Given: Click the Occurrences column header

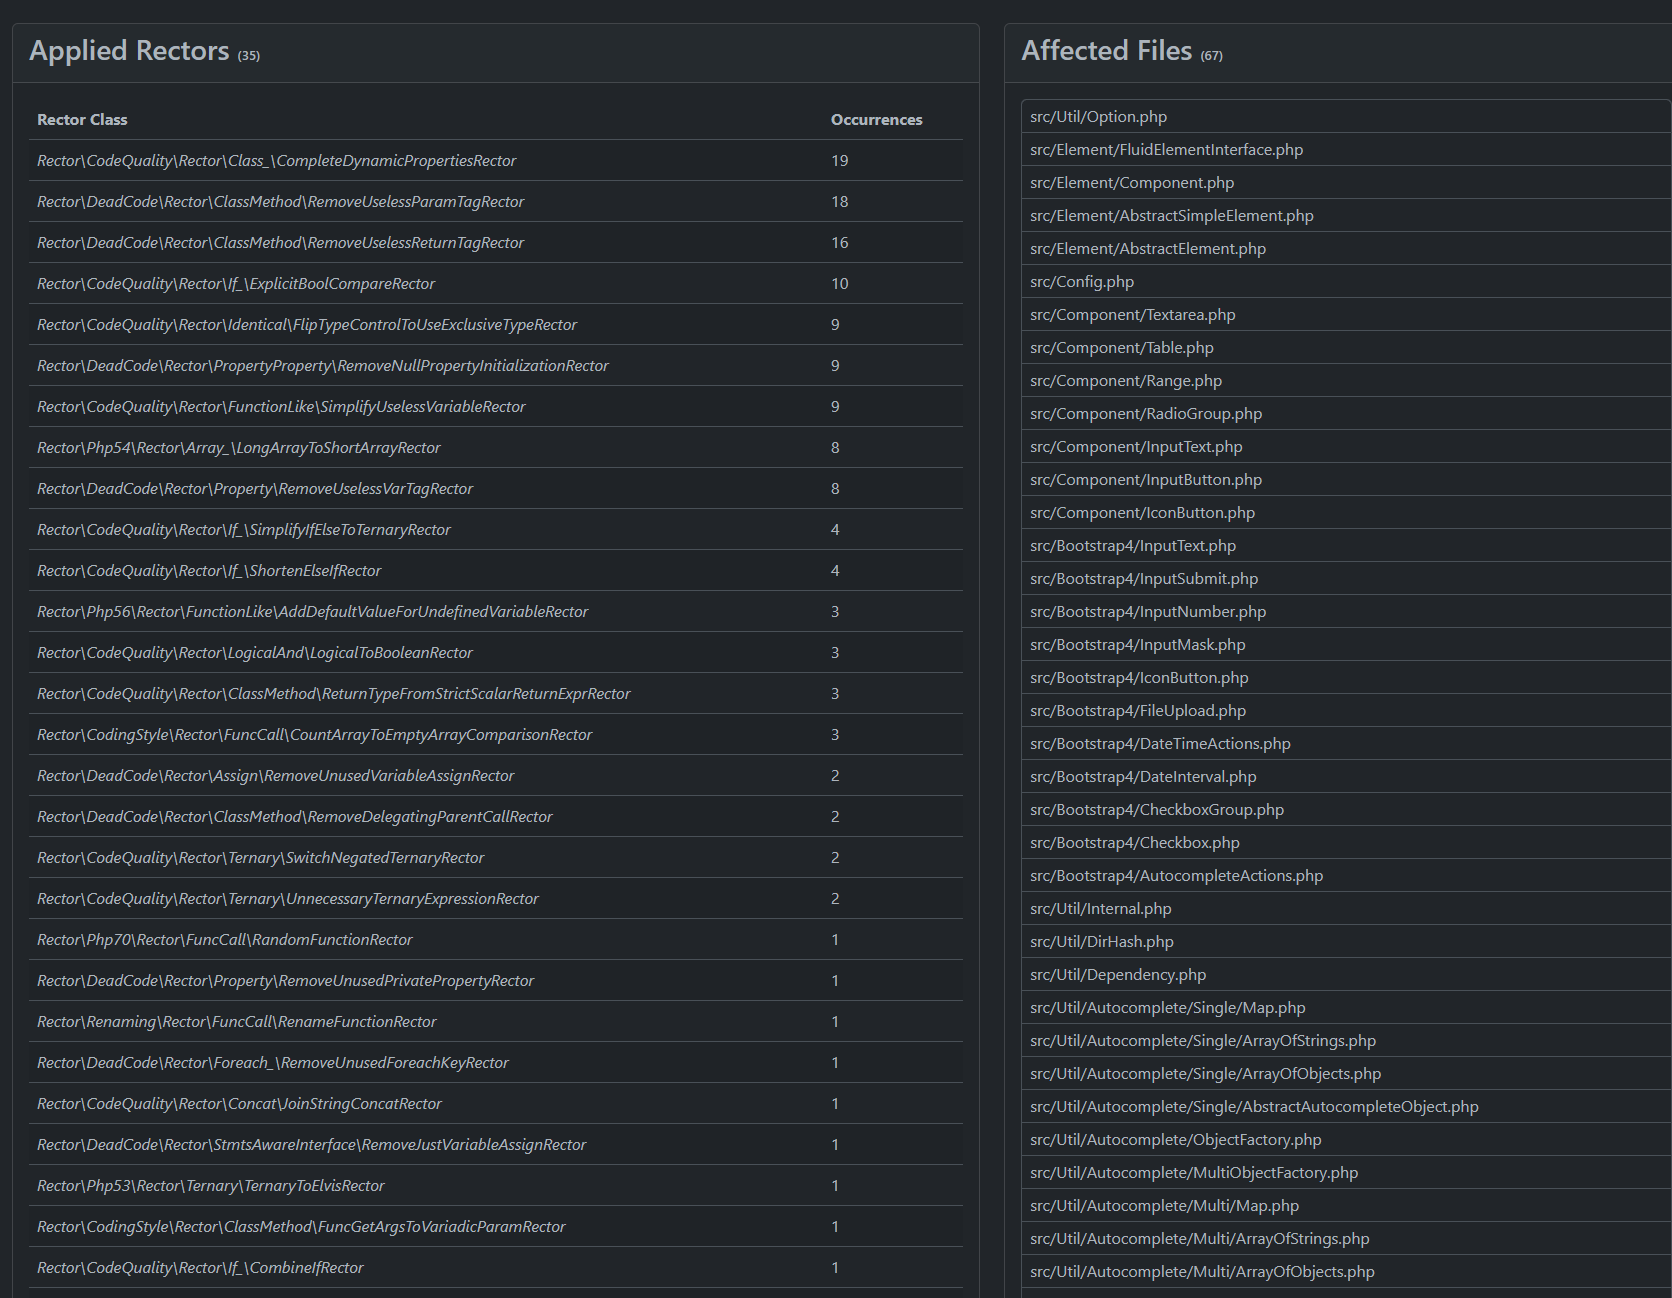Looking at the screenshot, I should (876, 119).
